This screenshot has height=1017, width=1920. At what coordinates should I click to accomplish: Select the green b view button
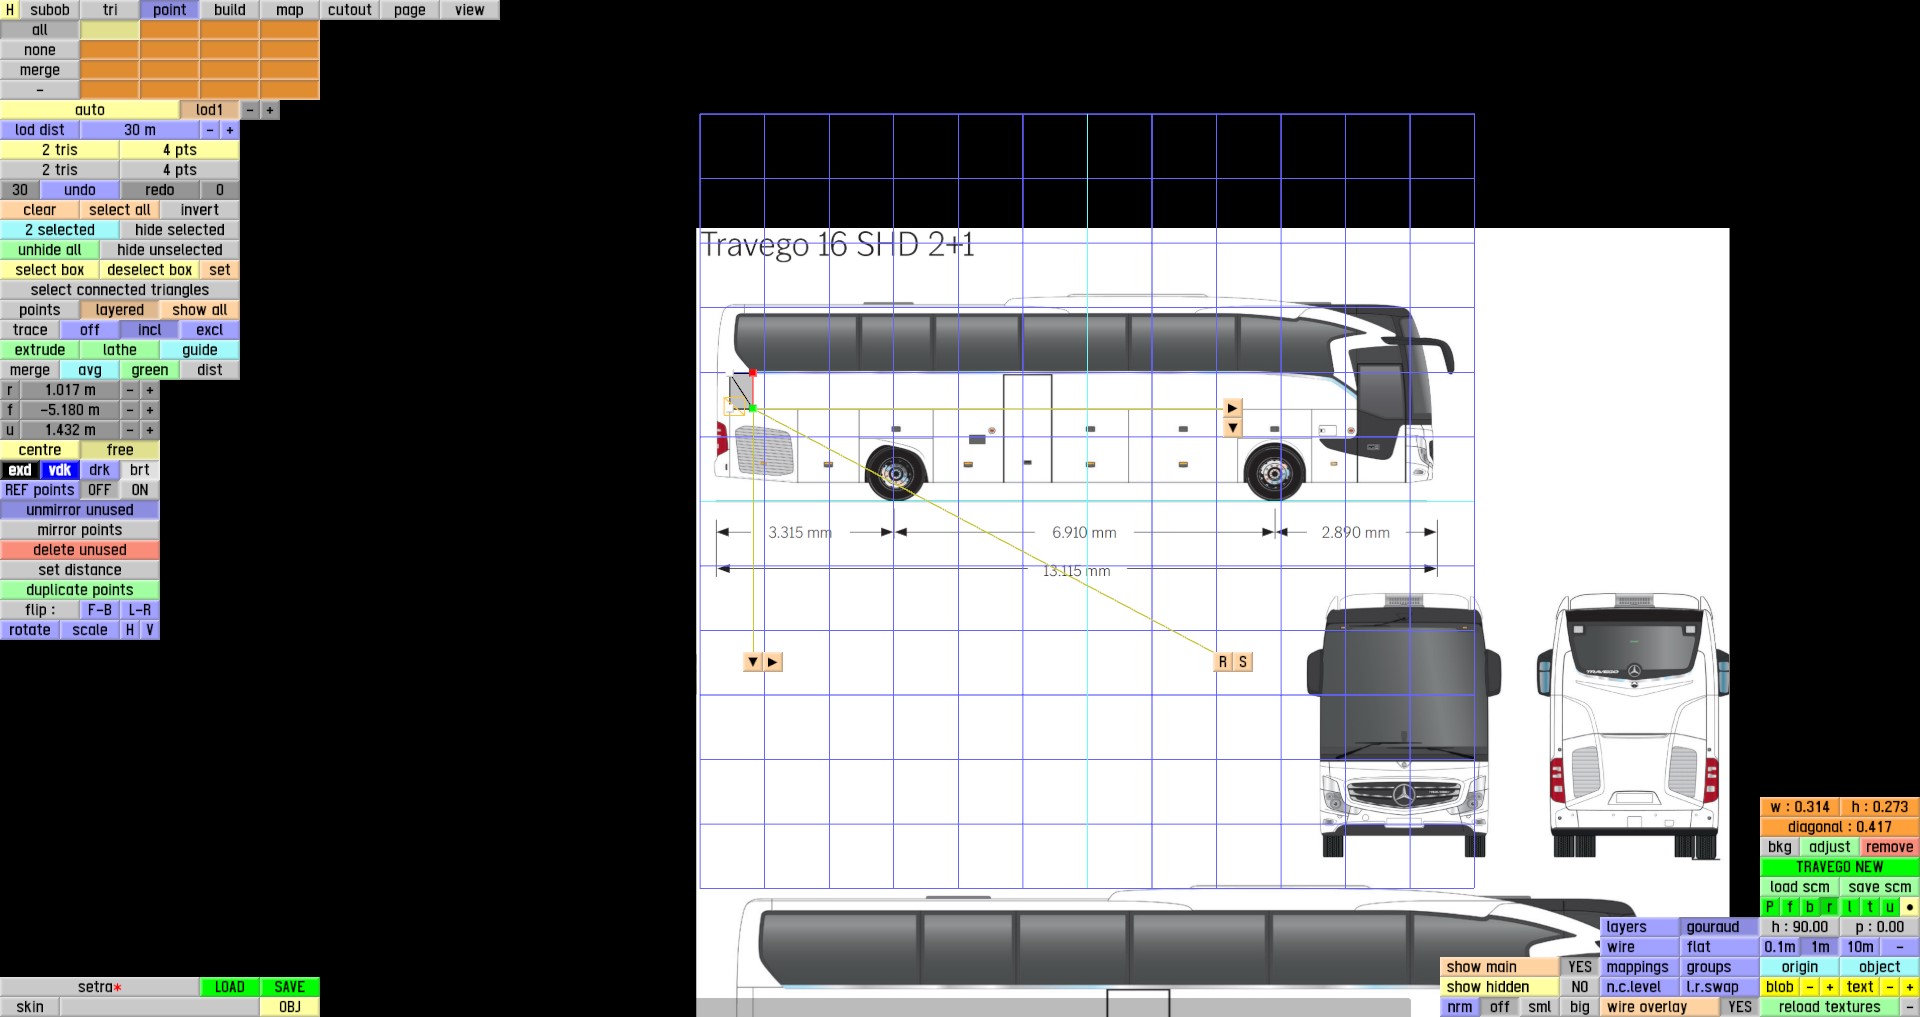(1810, 907)
